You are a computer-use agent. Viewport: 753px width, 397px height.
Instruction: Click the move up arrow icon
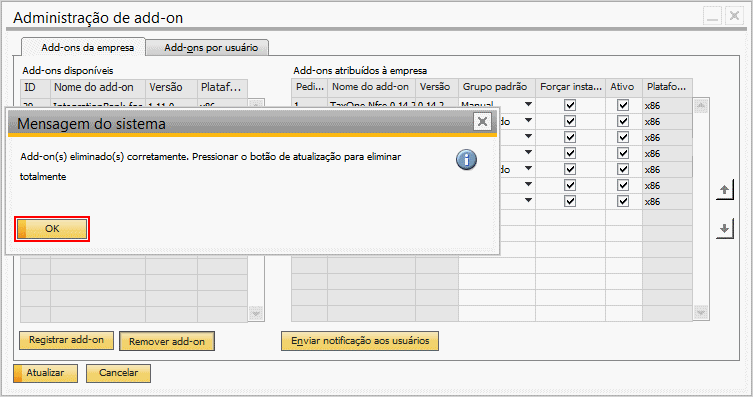(725, 190)
